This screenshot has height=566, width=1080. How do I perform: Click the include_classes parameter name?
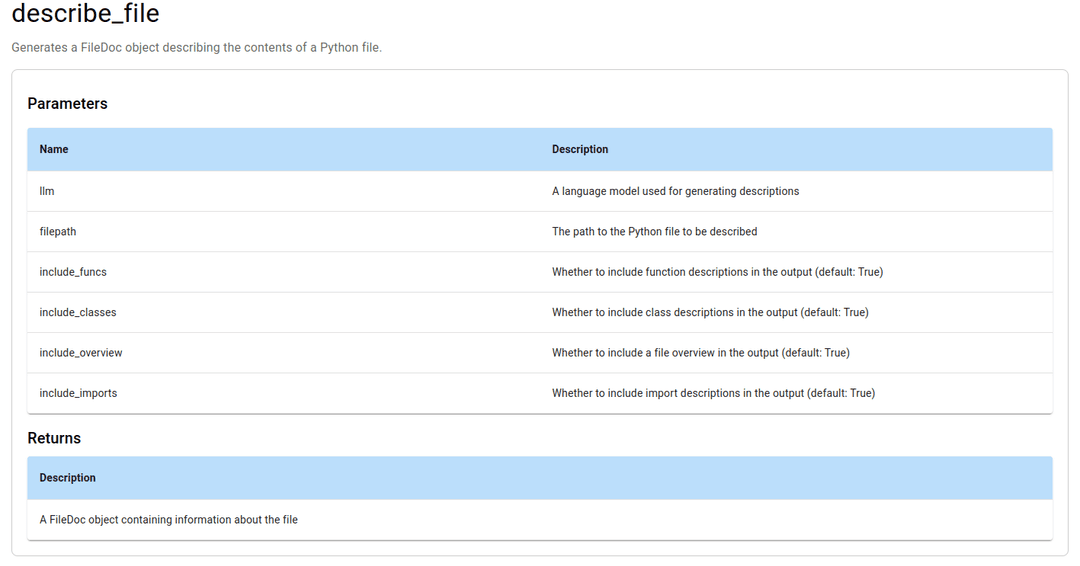78,312
